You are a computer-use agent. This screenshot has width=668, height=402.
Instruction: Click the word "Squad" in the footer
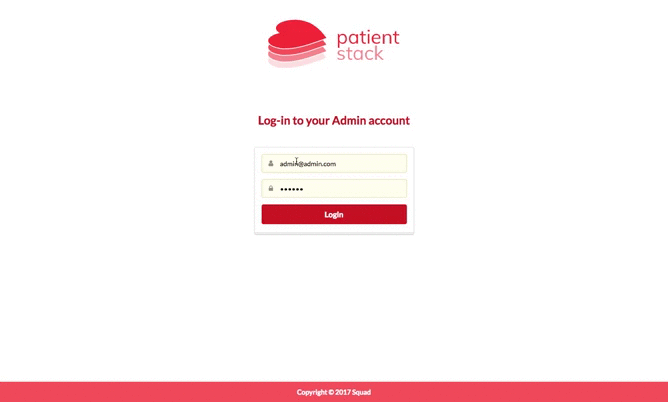pyautogui.click(x=361, y=392)
